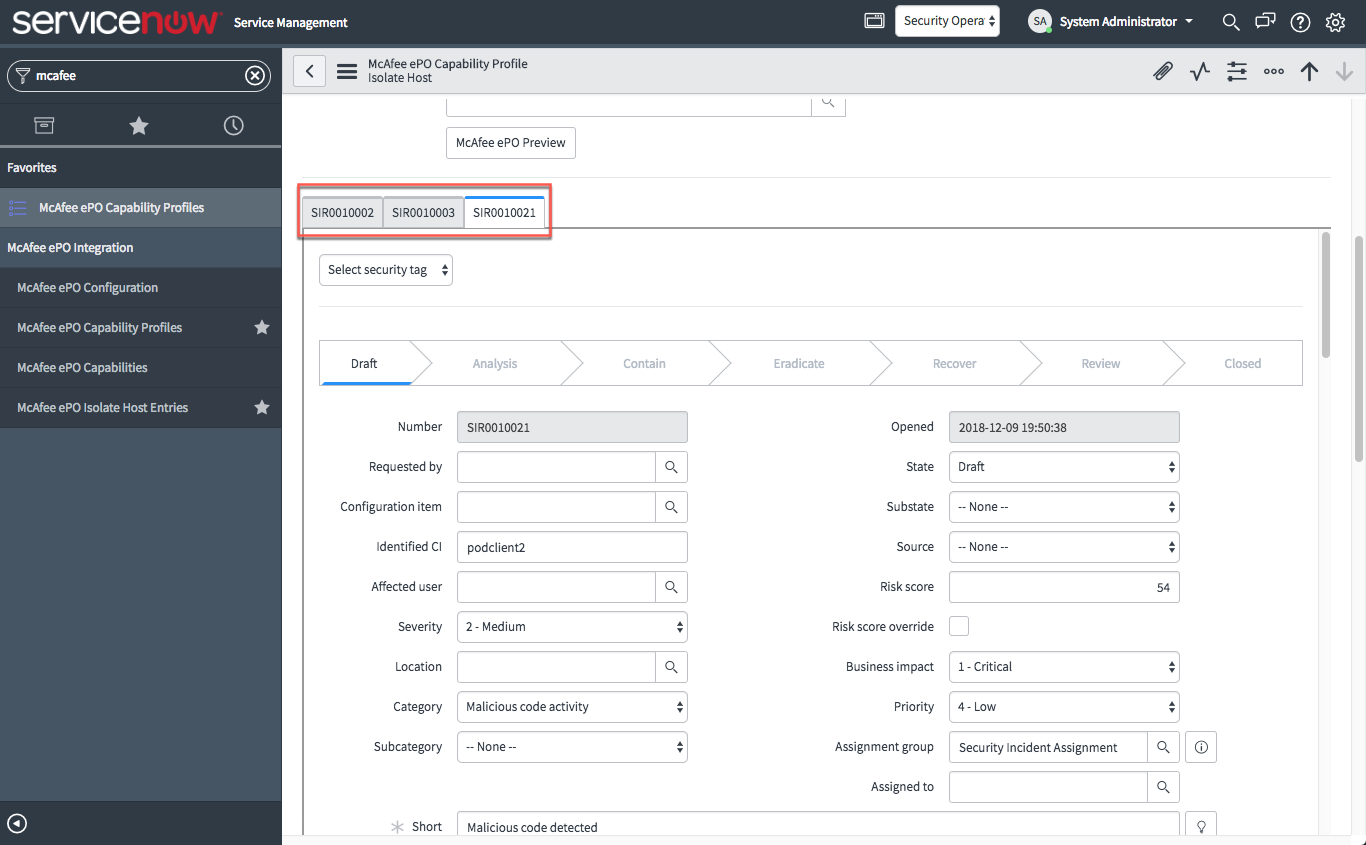The image size is (1366, 845).
Task: Select the Closed stage in process flow
Action: pos(1242,364)
